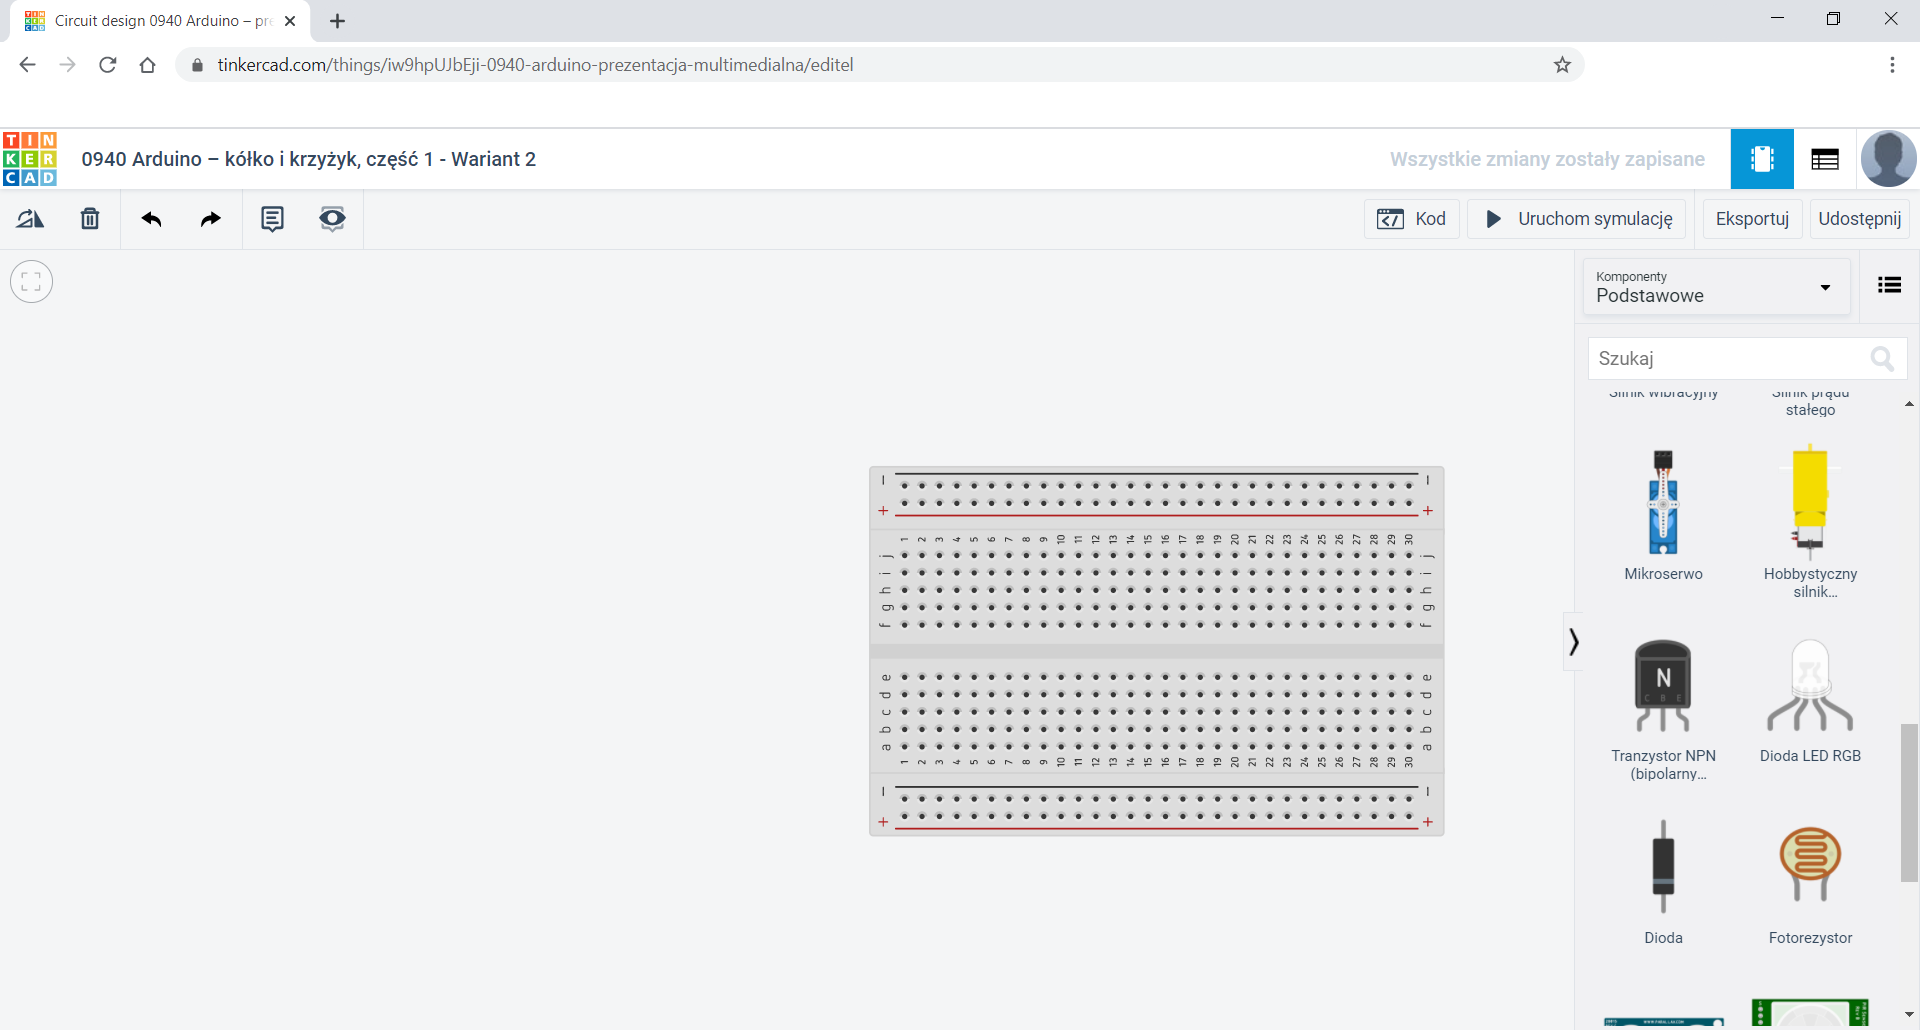Image resolution: width=1920 pixels, height=1030 pixels.
Task: Switch to circuit view
Action: pos(1761,159)
